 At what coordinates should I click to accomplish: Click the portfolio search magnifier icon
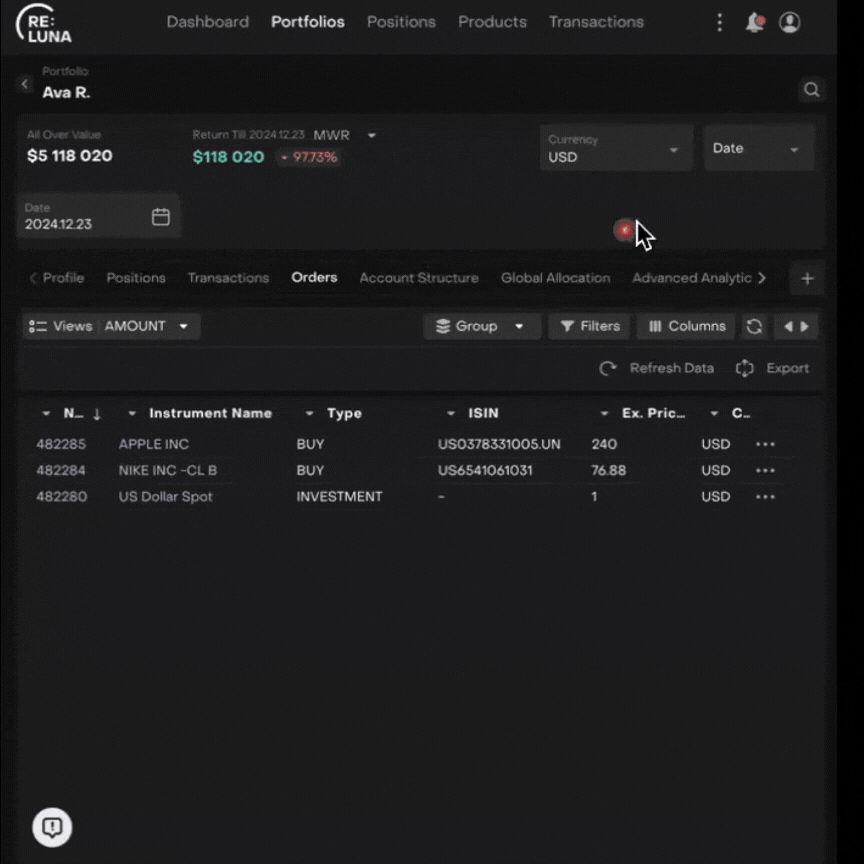[x=811, y=90]
